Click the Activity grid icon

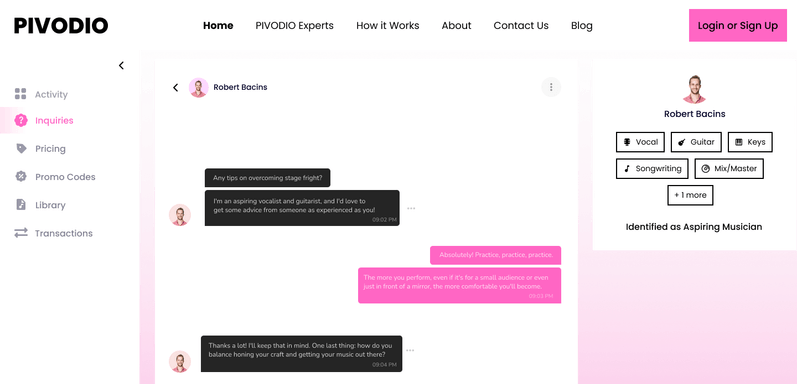pos(20,94)
